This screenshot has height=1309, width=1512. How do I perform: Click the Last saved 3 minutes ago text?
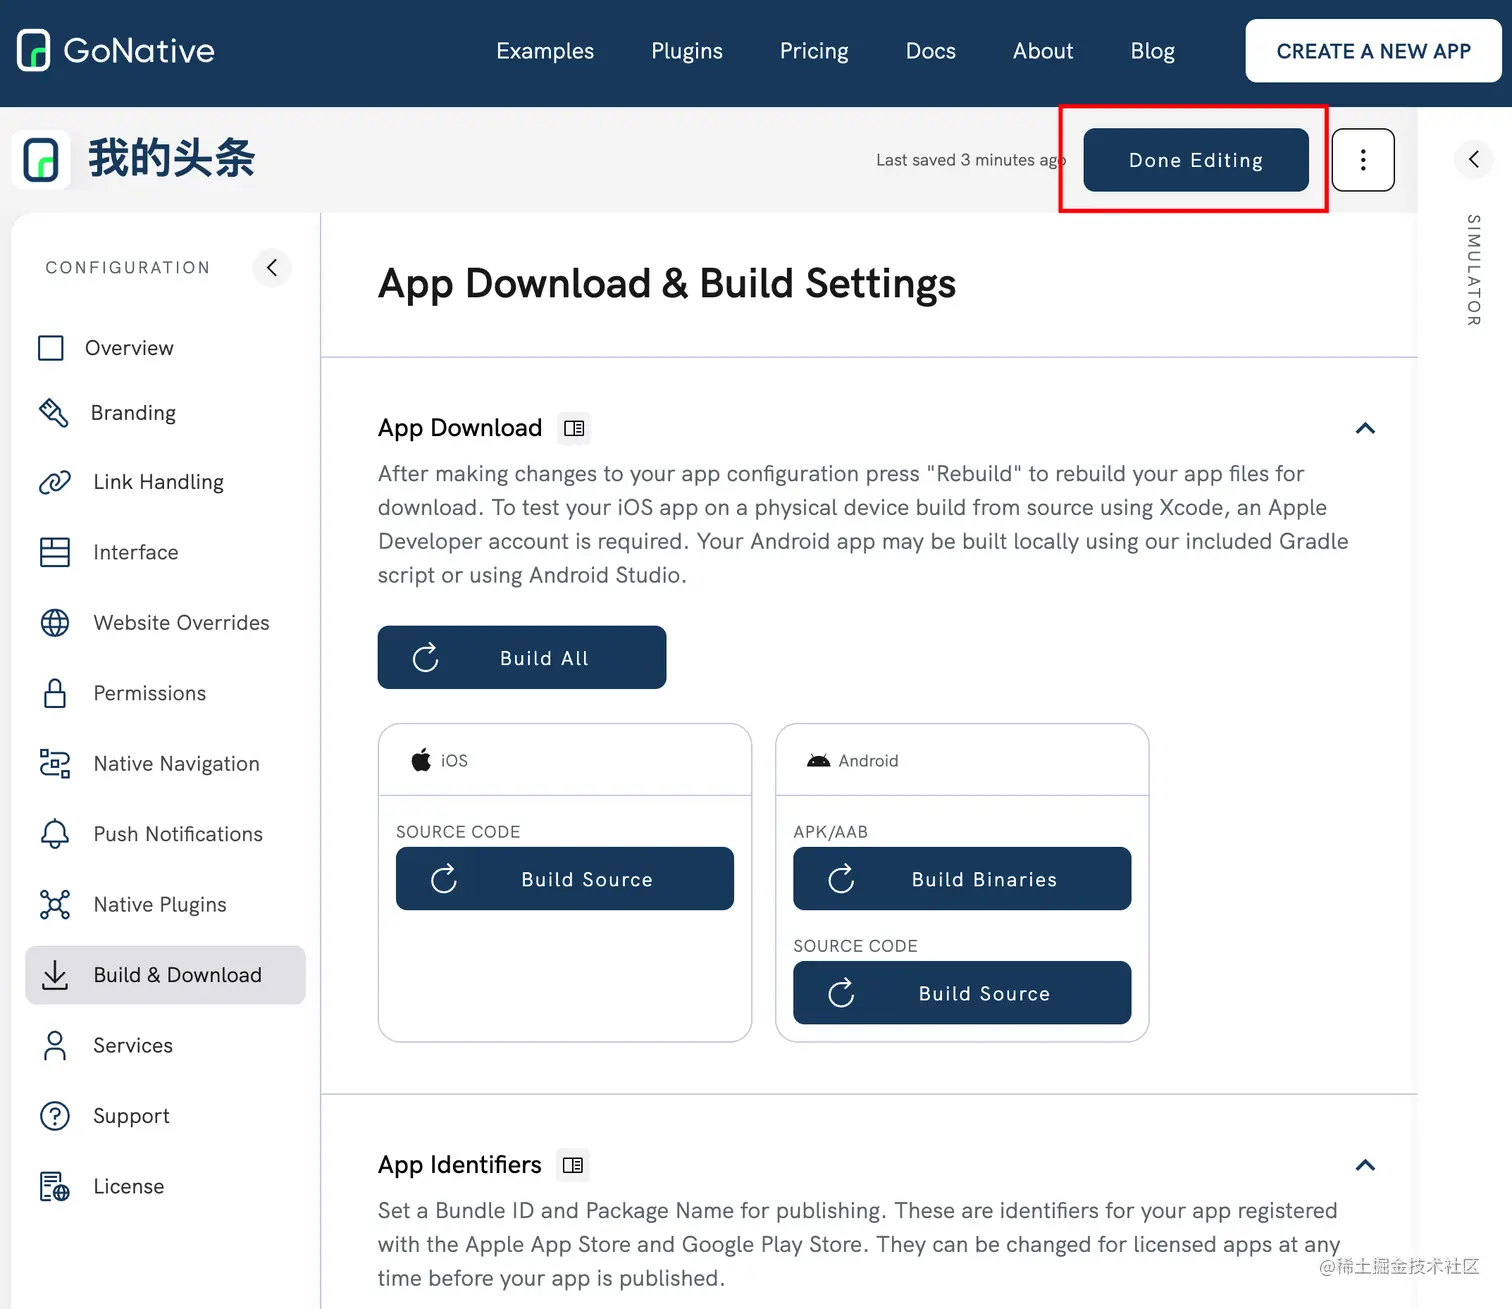[970, 160]
